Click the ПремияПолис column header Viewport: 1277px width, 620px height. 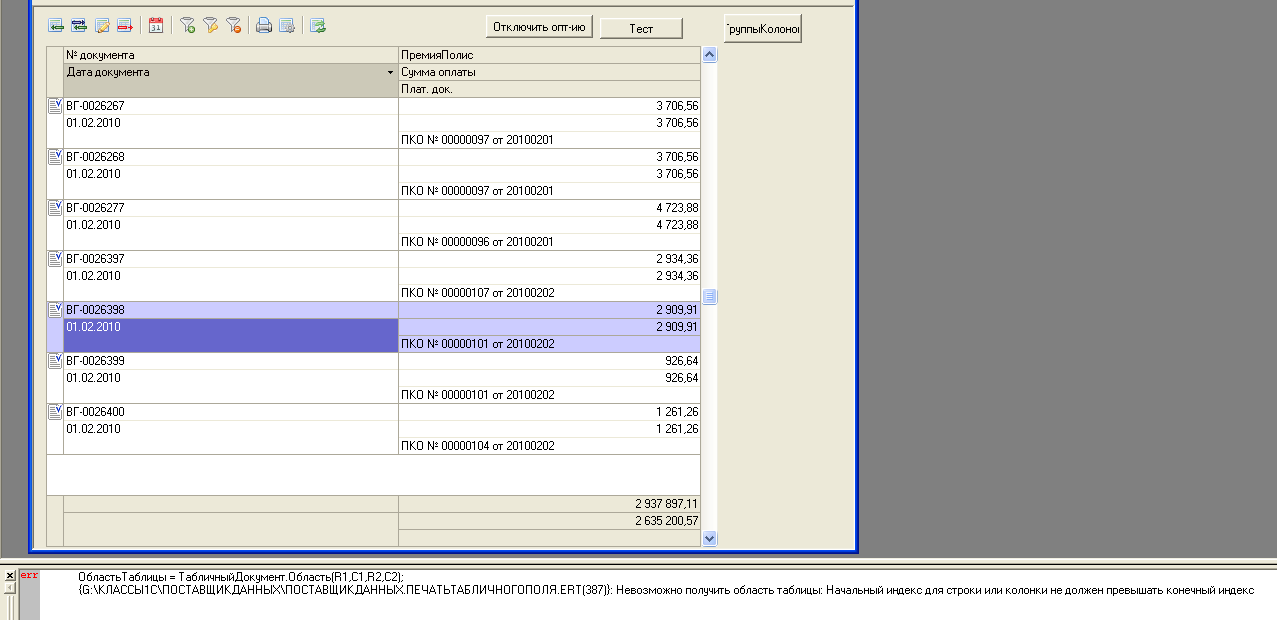tap(548, 55)
